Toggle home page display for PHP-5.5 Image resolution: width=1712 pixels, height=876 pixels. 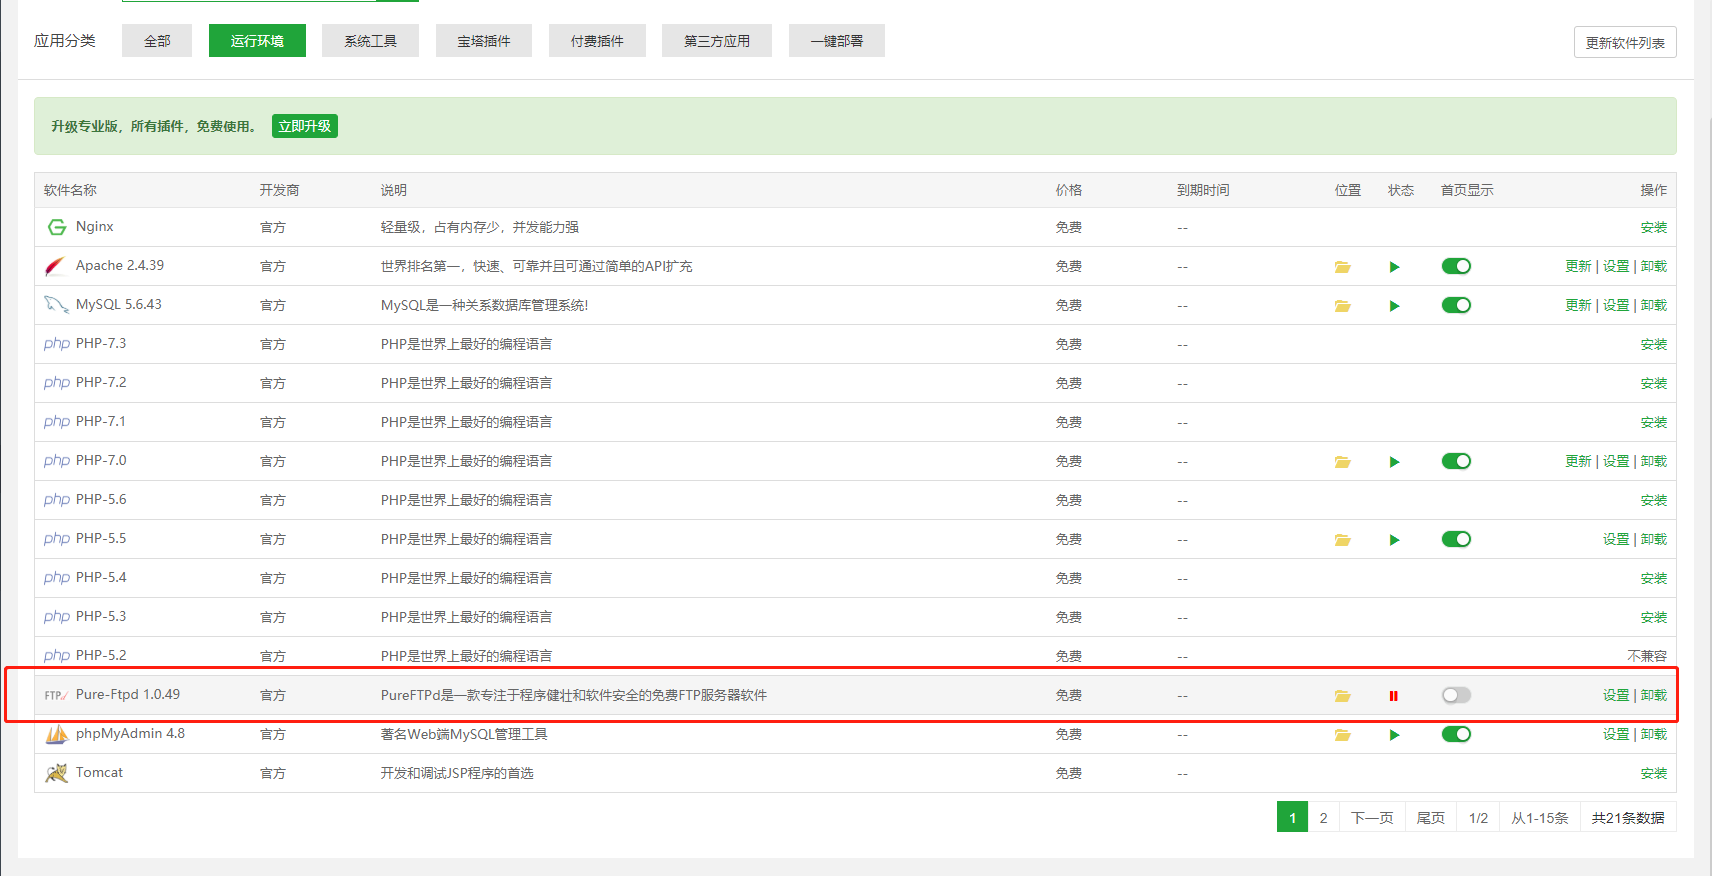(x=1456, y=539)
